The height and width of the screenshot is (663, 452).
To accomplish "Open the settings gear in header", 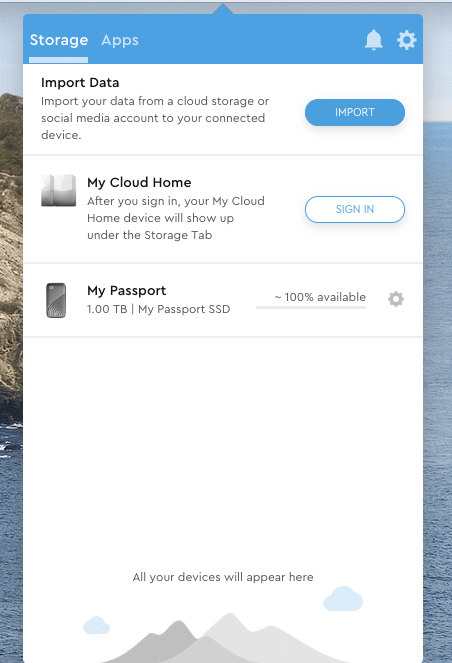I will click(x=406, y=40).
